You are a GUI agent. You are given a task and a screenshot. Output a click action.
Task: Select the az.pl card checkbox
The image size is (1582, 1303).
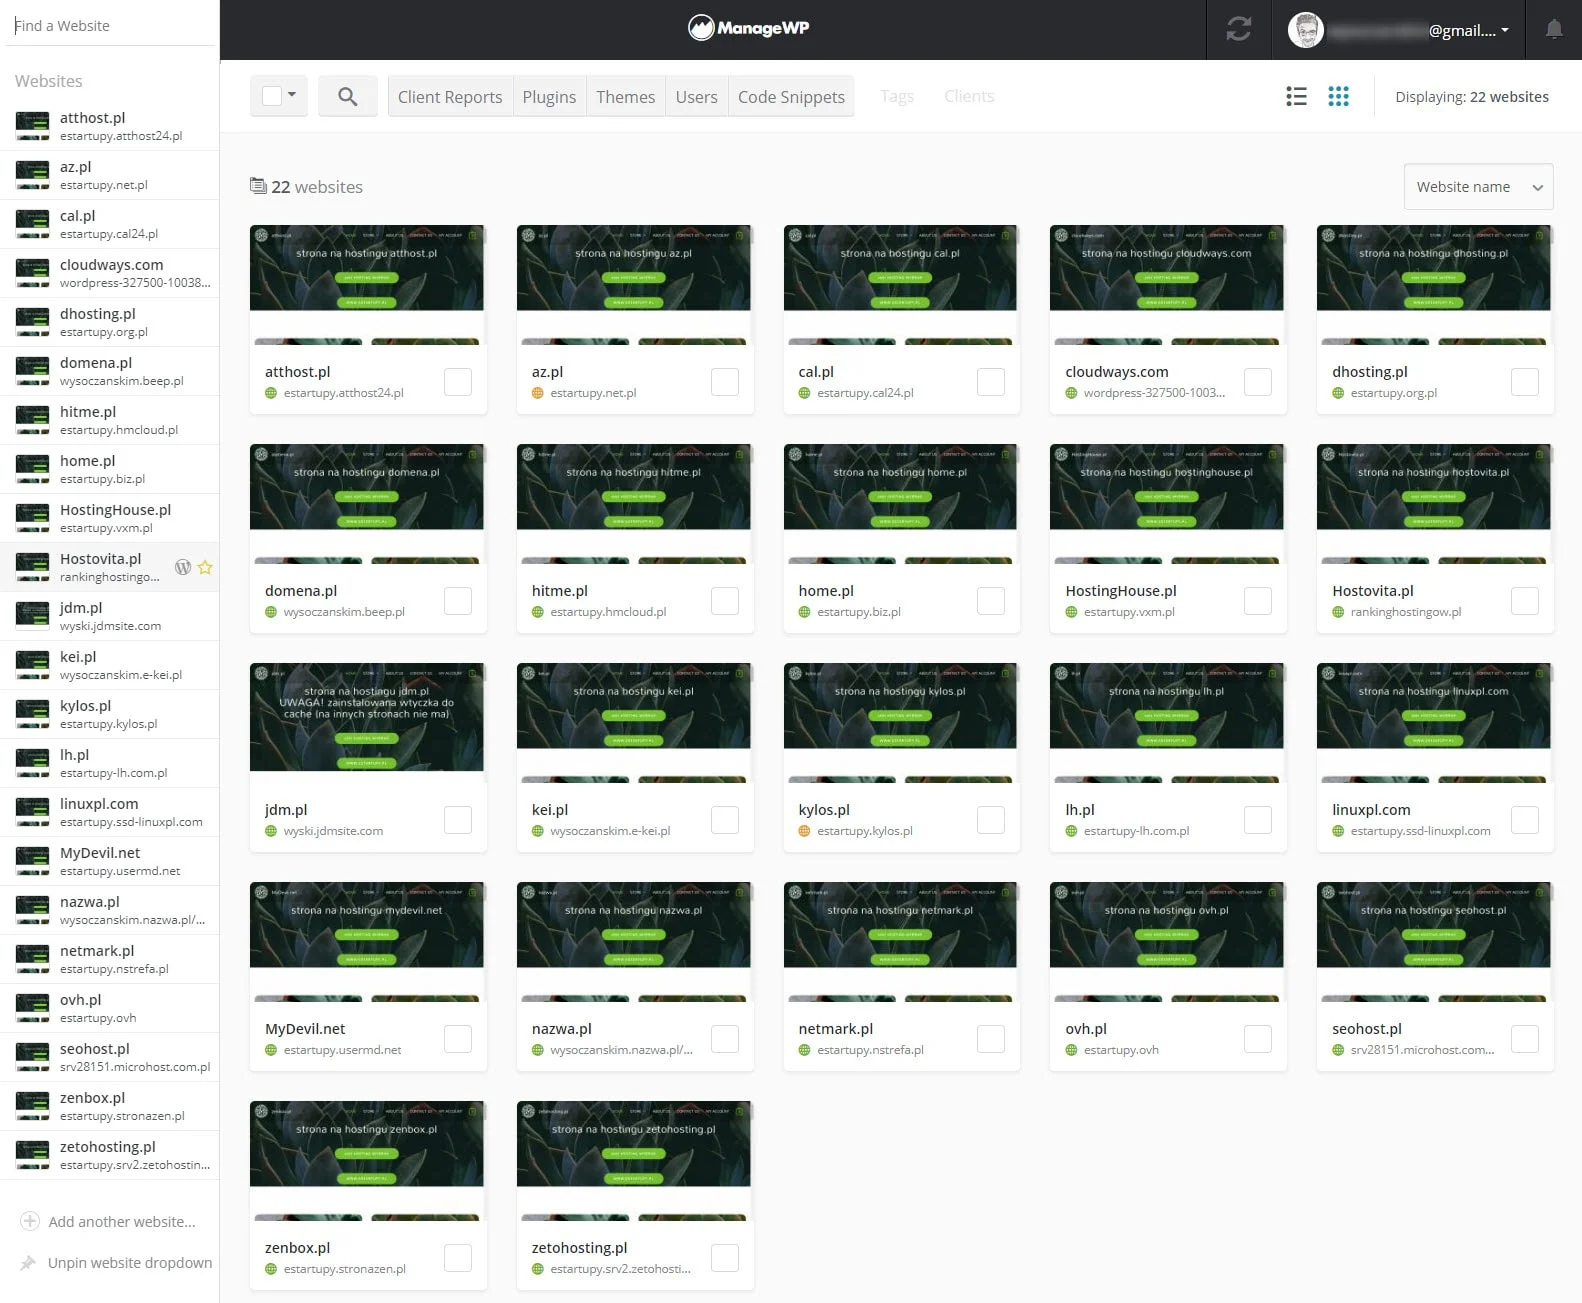pos(725,382)
